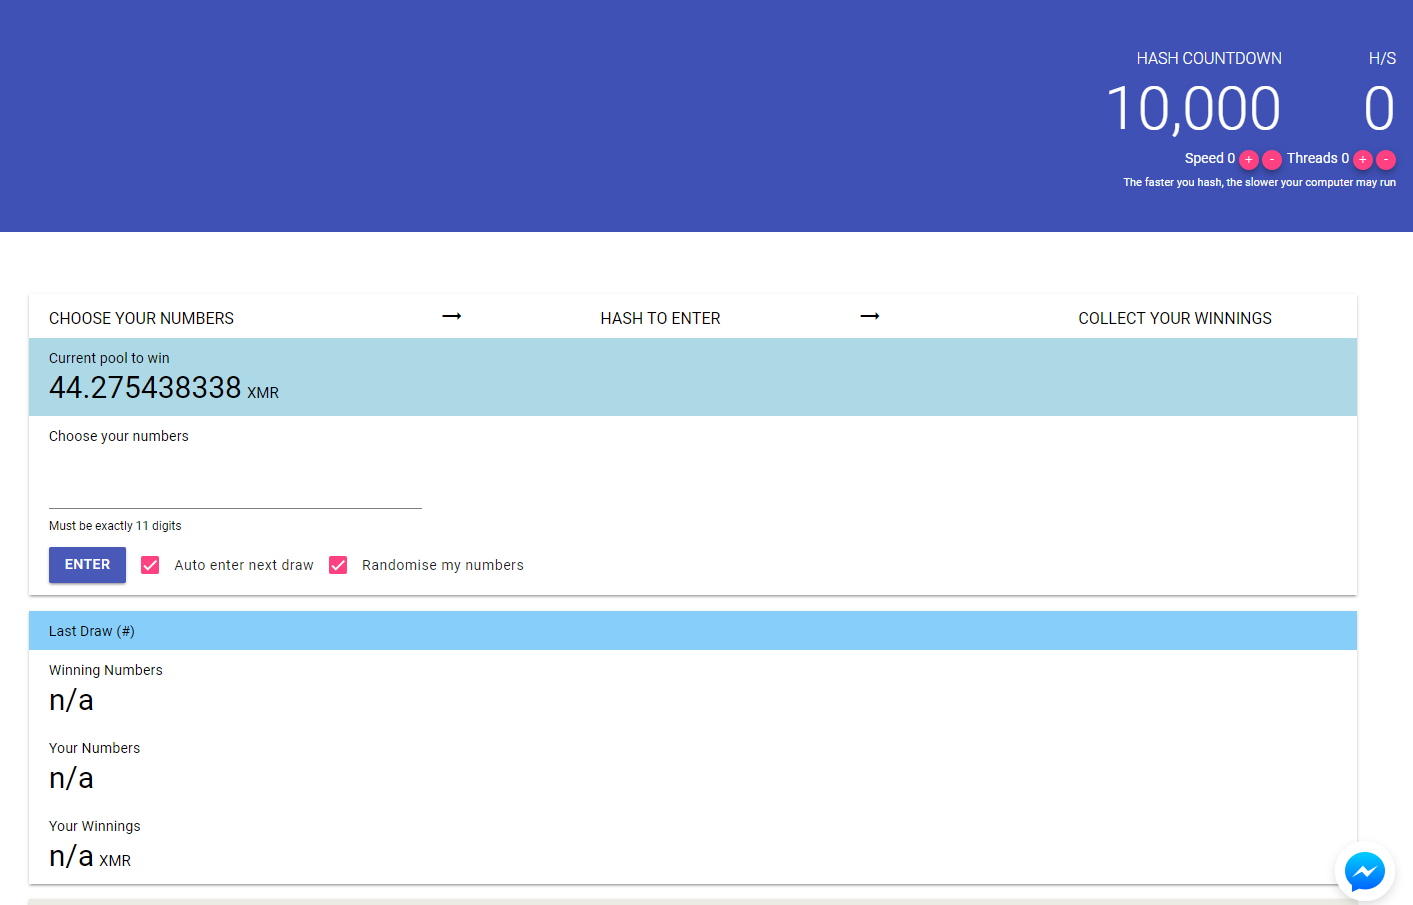Click the Current pool to win label
The image size is (1413, 905).
[x=109, y=358]
